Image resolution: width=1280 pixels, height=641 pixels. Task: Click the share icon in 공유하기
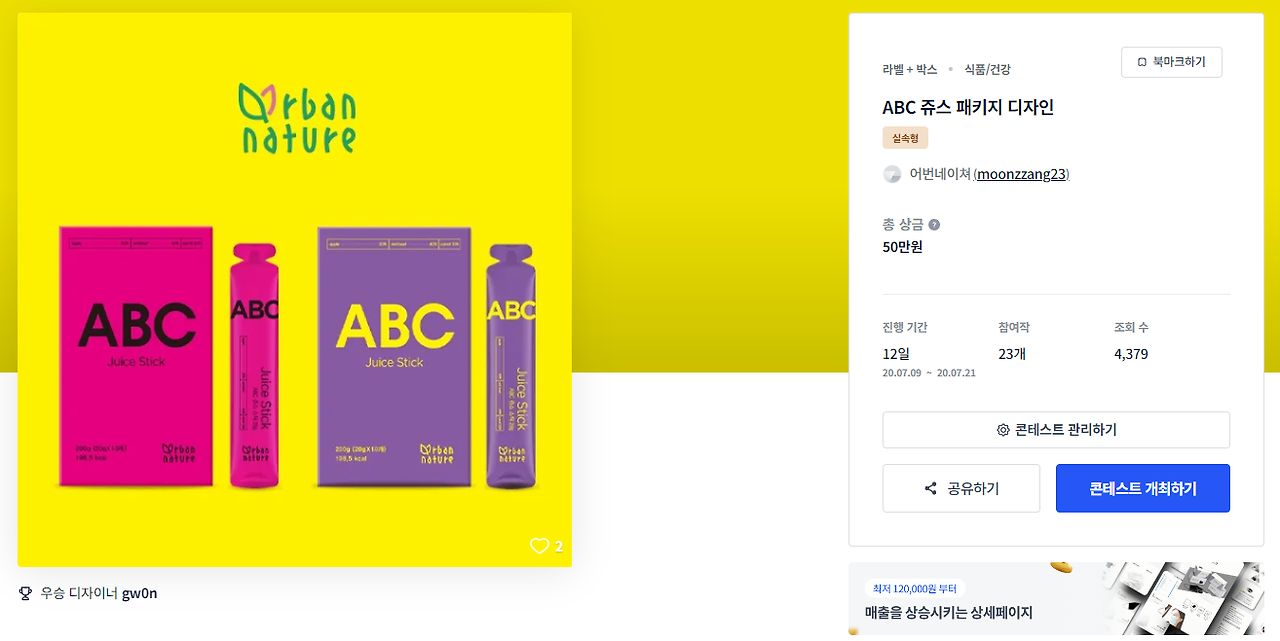931,489
